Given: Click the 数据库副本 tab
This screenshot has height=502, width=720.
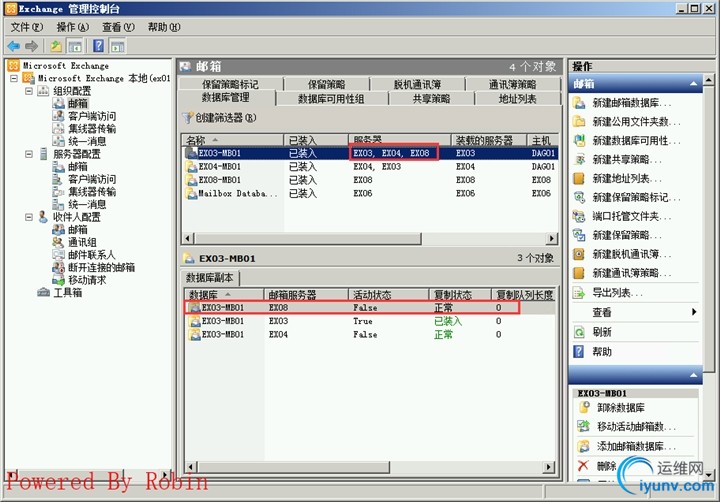Looking at the screenshot, I should pos(209,277).
